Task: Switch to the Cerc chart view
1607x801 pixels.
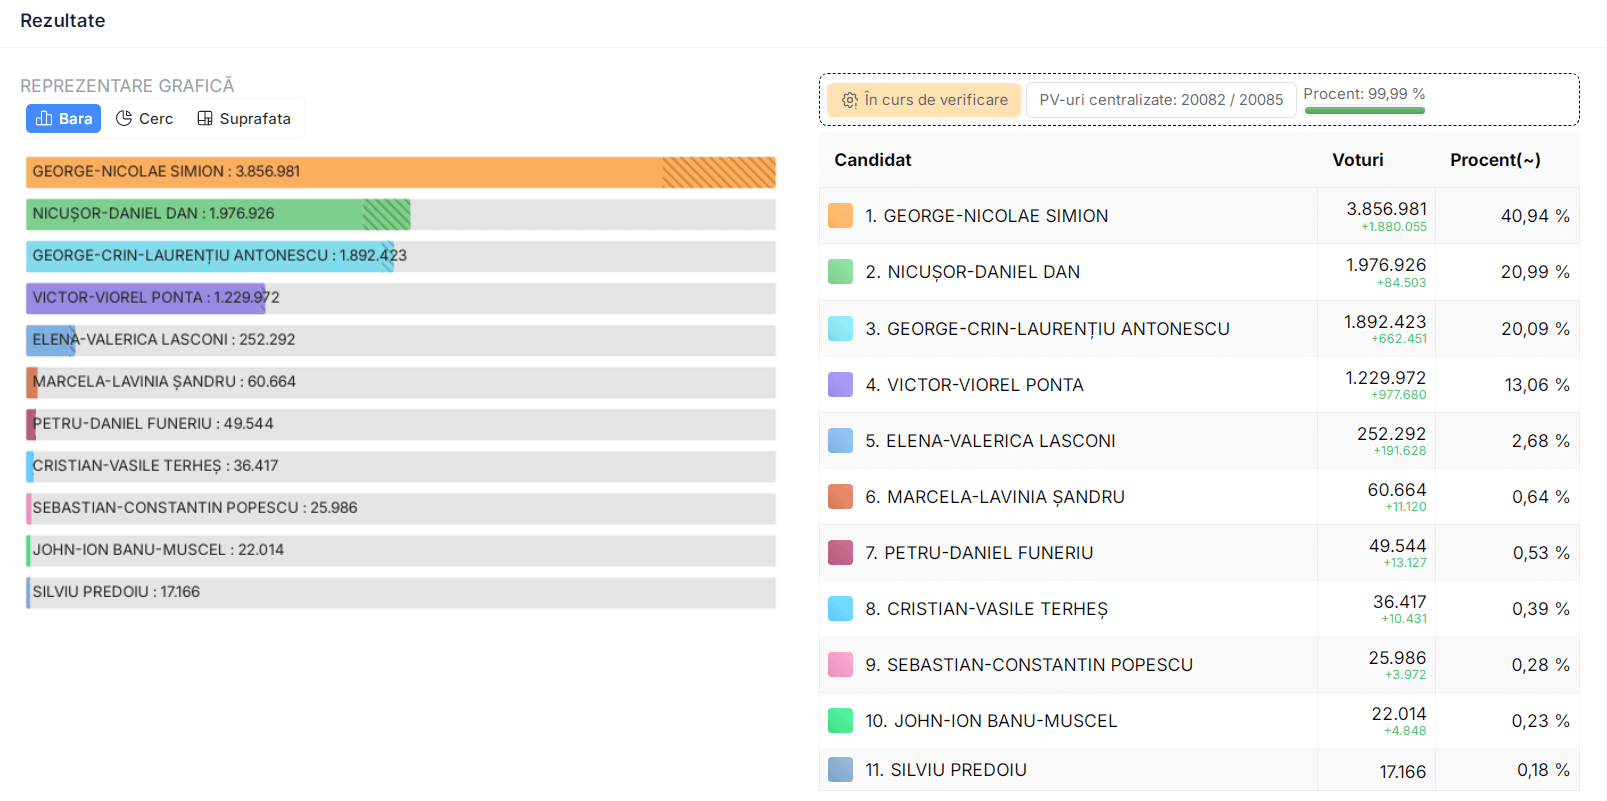Action: pos(145,119)
